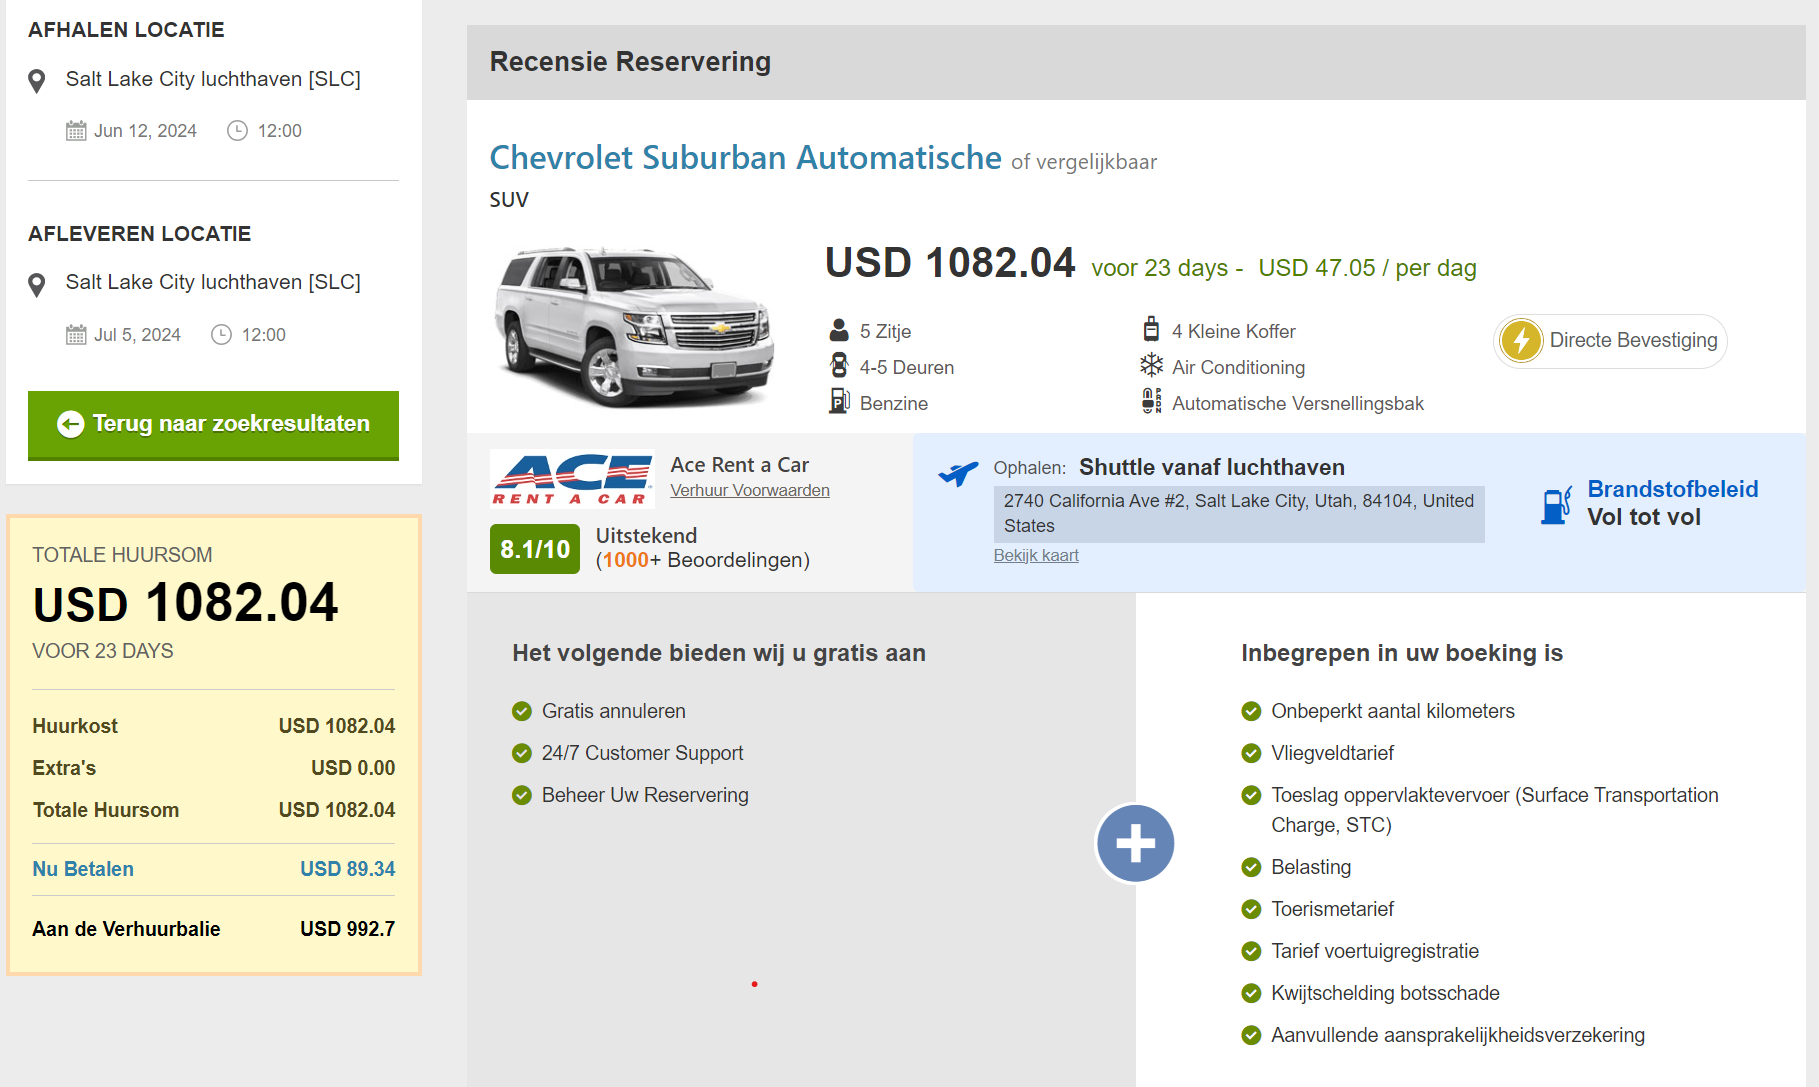Select the pickup address text box
Screen dimensions: 1819x1087
1238,513
